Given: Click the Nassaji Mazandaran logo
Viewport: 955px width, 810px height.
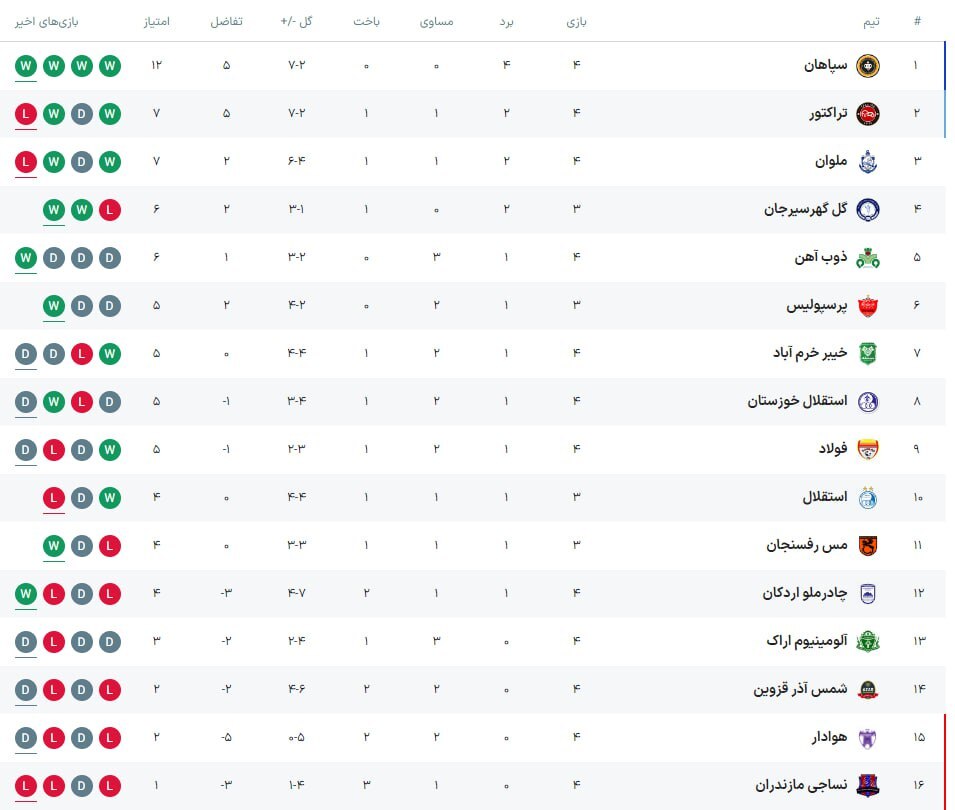Looking at the screenshot, I should (867, 786).
